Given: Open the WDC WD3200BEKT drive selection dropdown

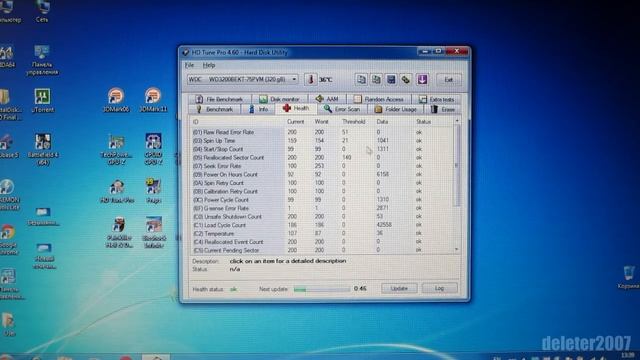Looking at the screenshot, I should tap(243, 80).
